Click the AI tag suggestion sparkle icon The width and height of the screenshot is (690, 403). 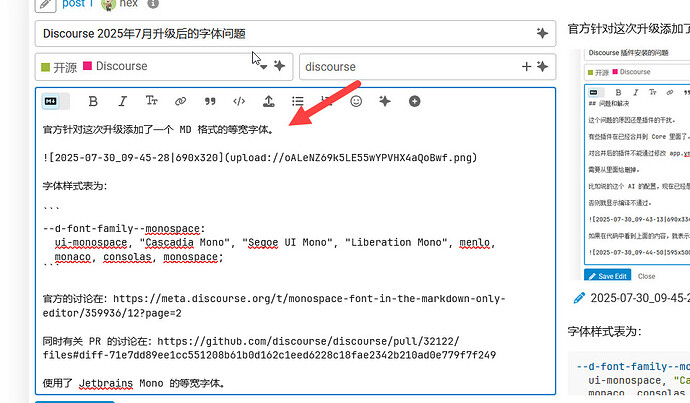click(542, 66)
